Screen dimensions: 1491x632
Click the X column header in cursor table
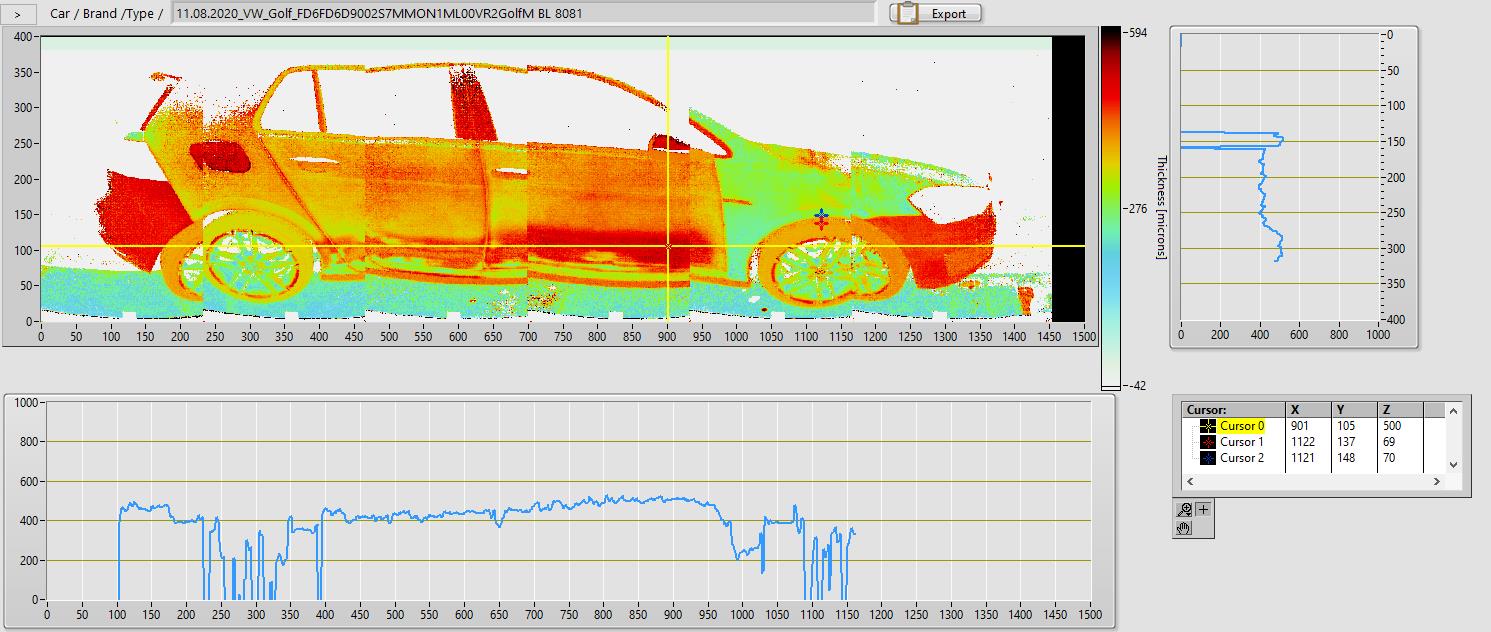point(1308,410)
